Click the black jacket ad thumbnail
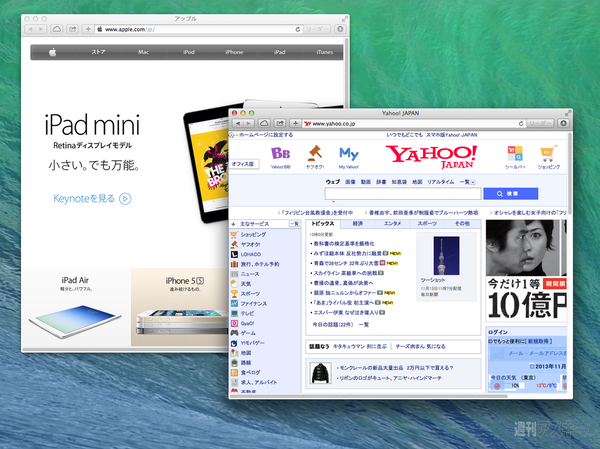Viewport: 600px width, 449px height. 320,373
